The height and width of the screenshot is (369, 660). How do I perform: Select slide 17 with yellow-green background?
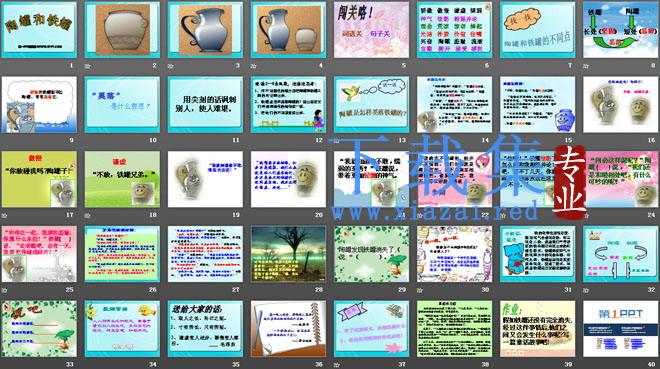[x=39, y=179]
